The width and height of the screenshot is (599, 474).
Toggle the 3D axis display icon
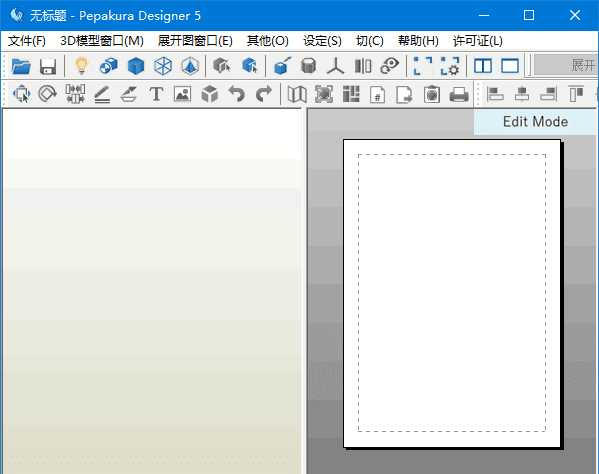tap(335, 66)
